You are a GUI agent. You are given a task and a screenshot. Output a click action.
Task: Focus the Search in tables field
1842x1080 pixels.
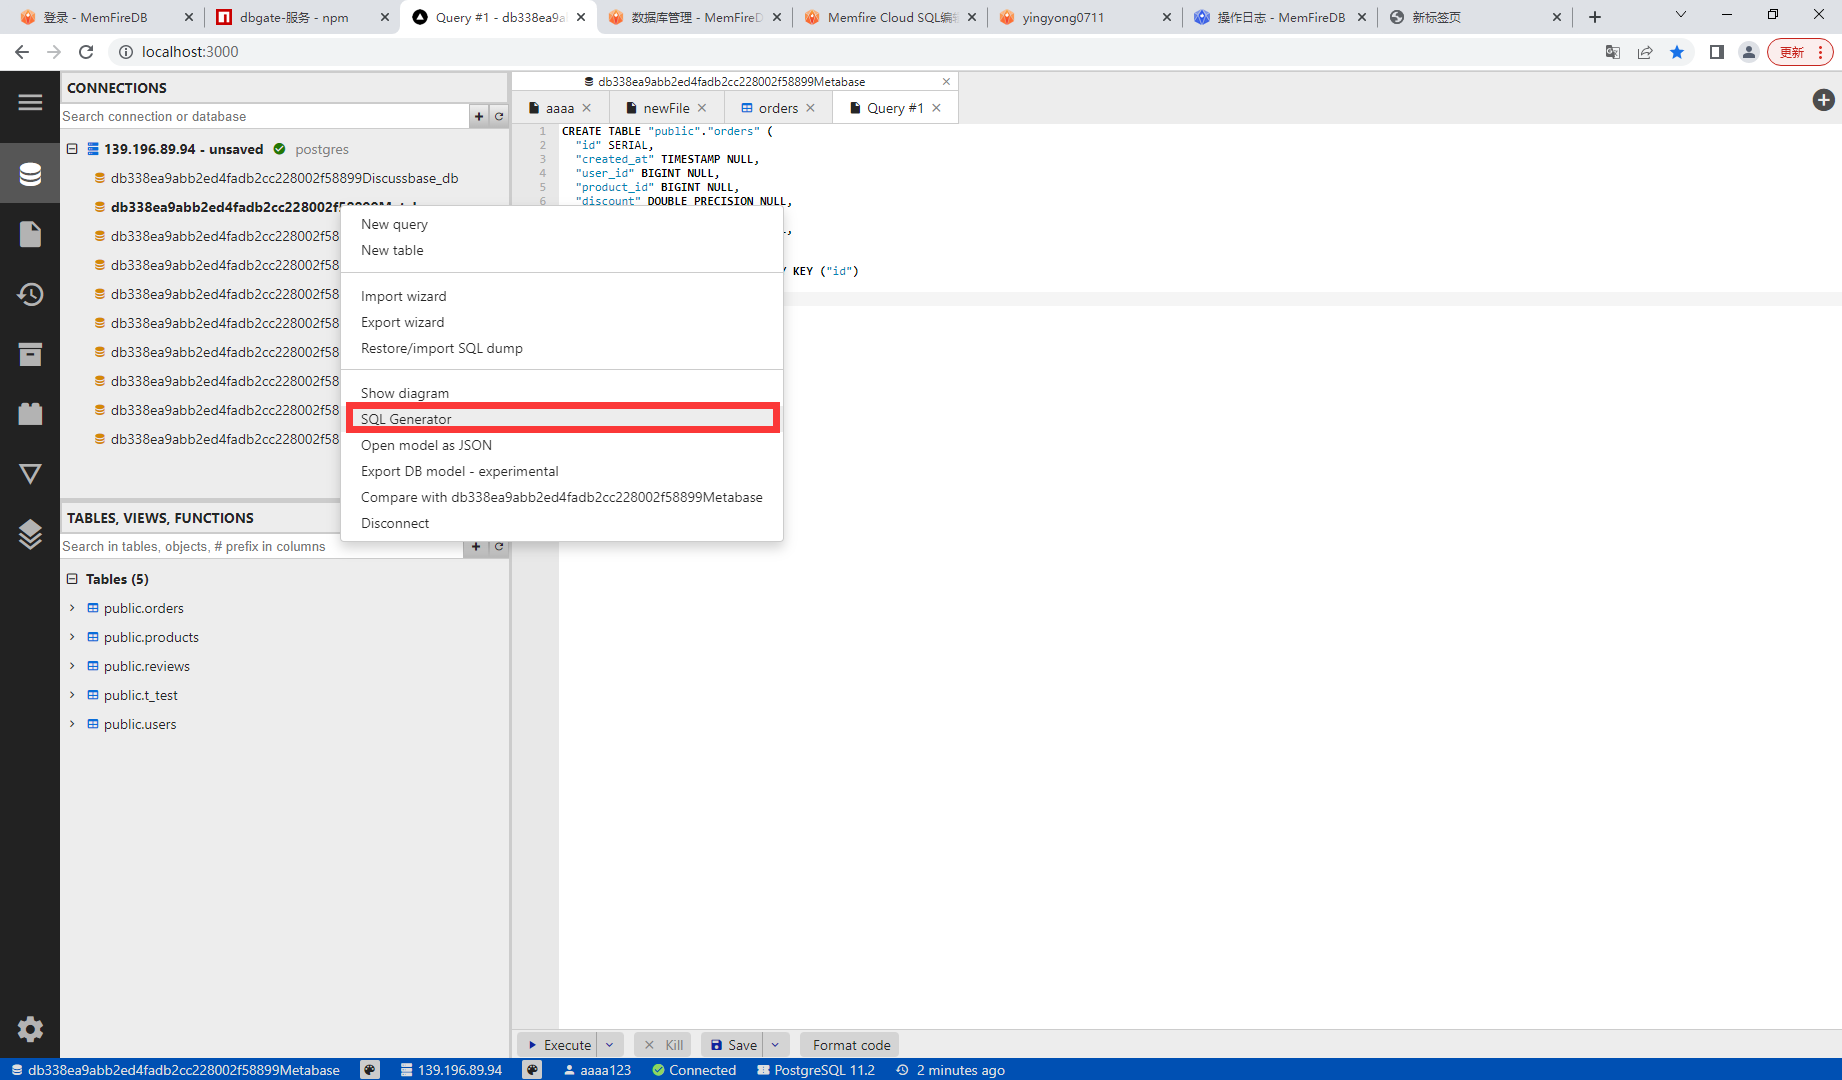pyautogui.click(x=262, y=546)
